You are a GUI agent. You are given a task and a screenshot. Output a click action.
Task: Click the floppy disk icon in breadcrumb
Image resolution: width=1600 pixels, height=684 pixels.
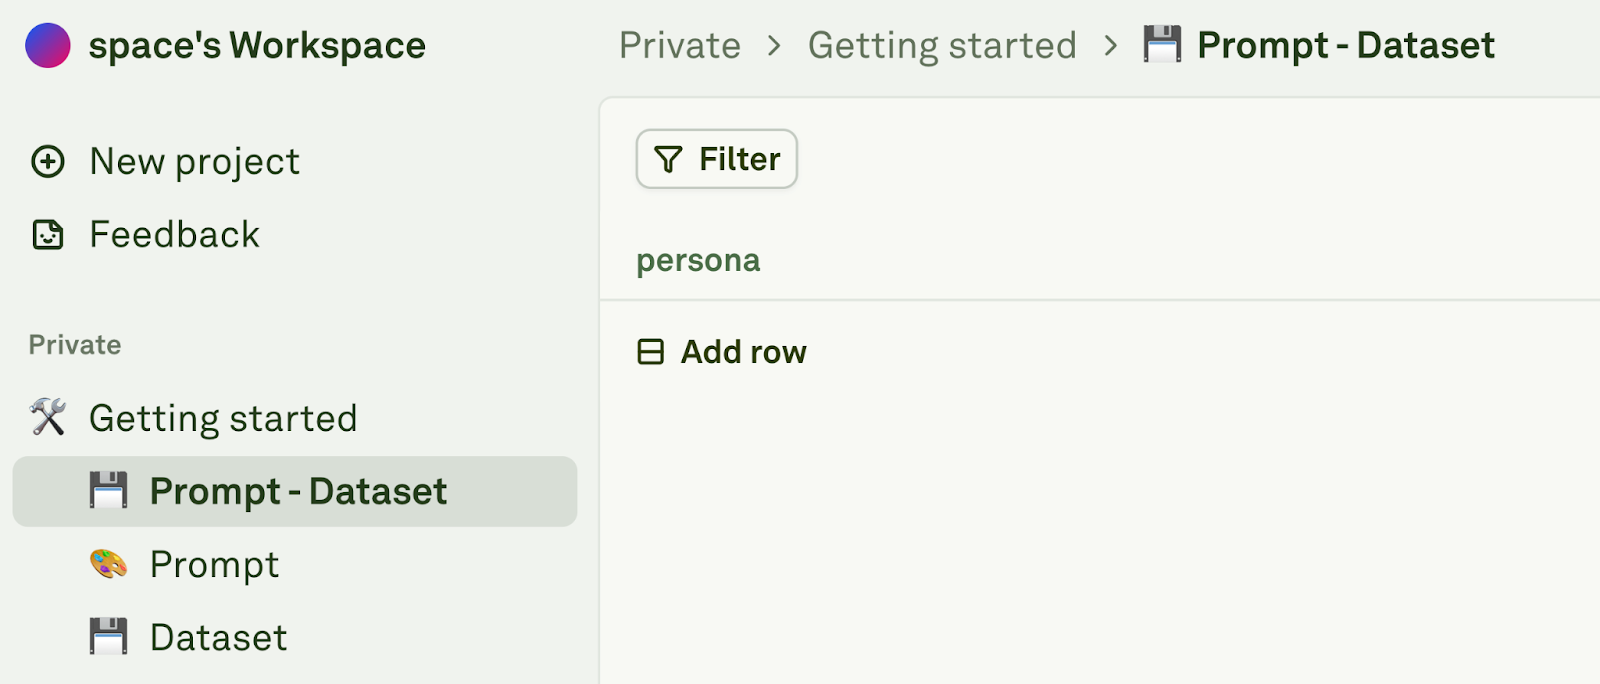[1162, 45]
